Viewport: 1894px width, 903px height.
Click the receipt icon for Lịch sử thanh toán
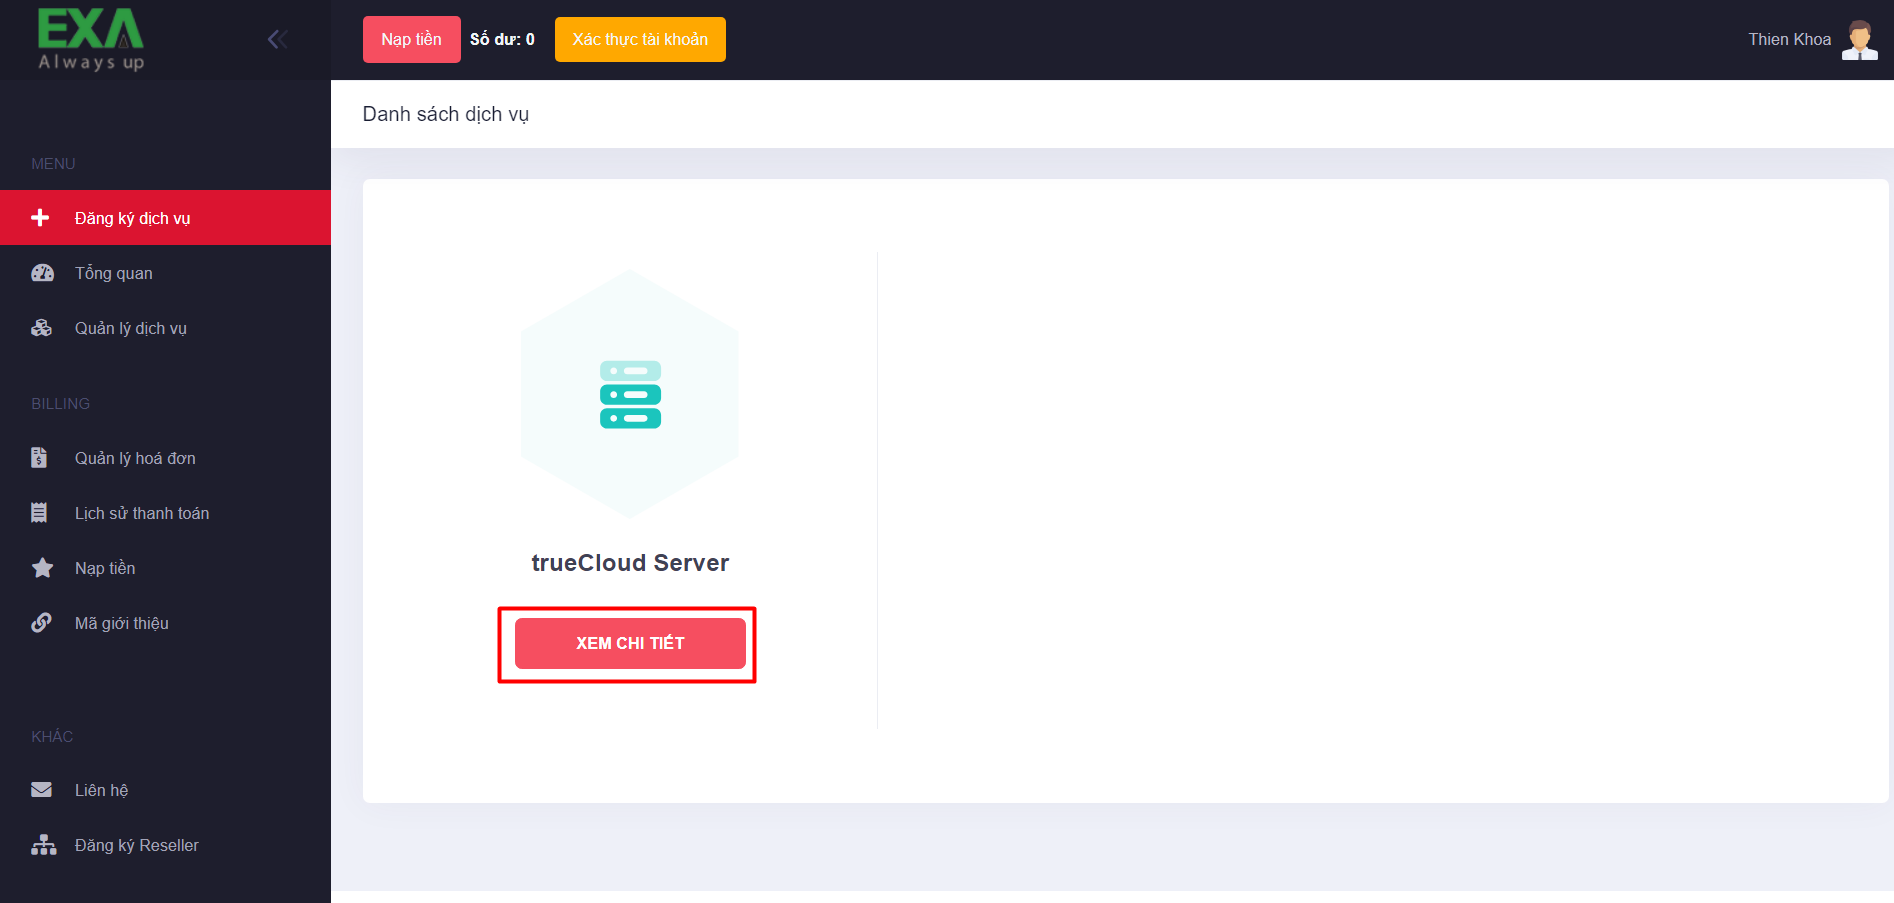tap(39, 513)
